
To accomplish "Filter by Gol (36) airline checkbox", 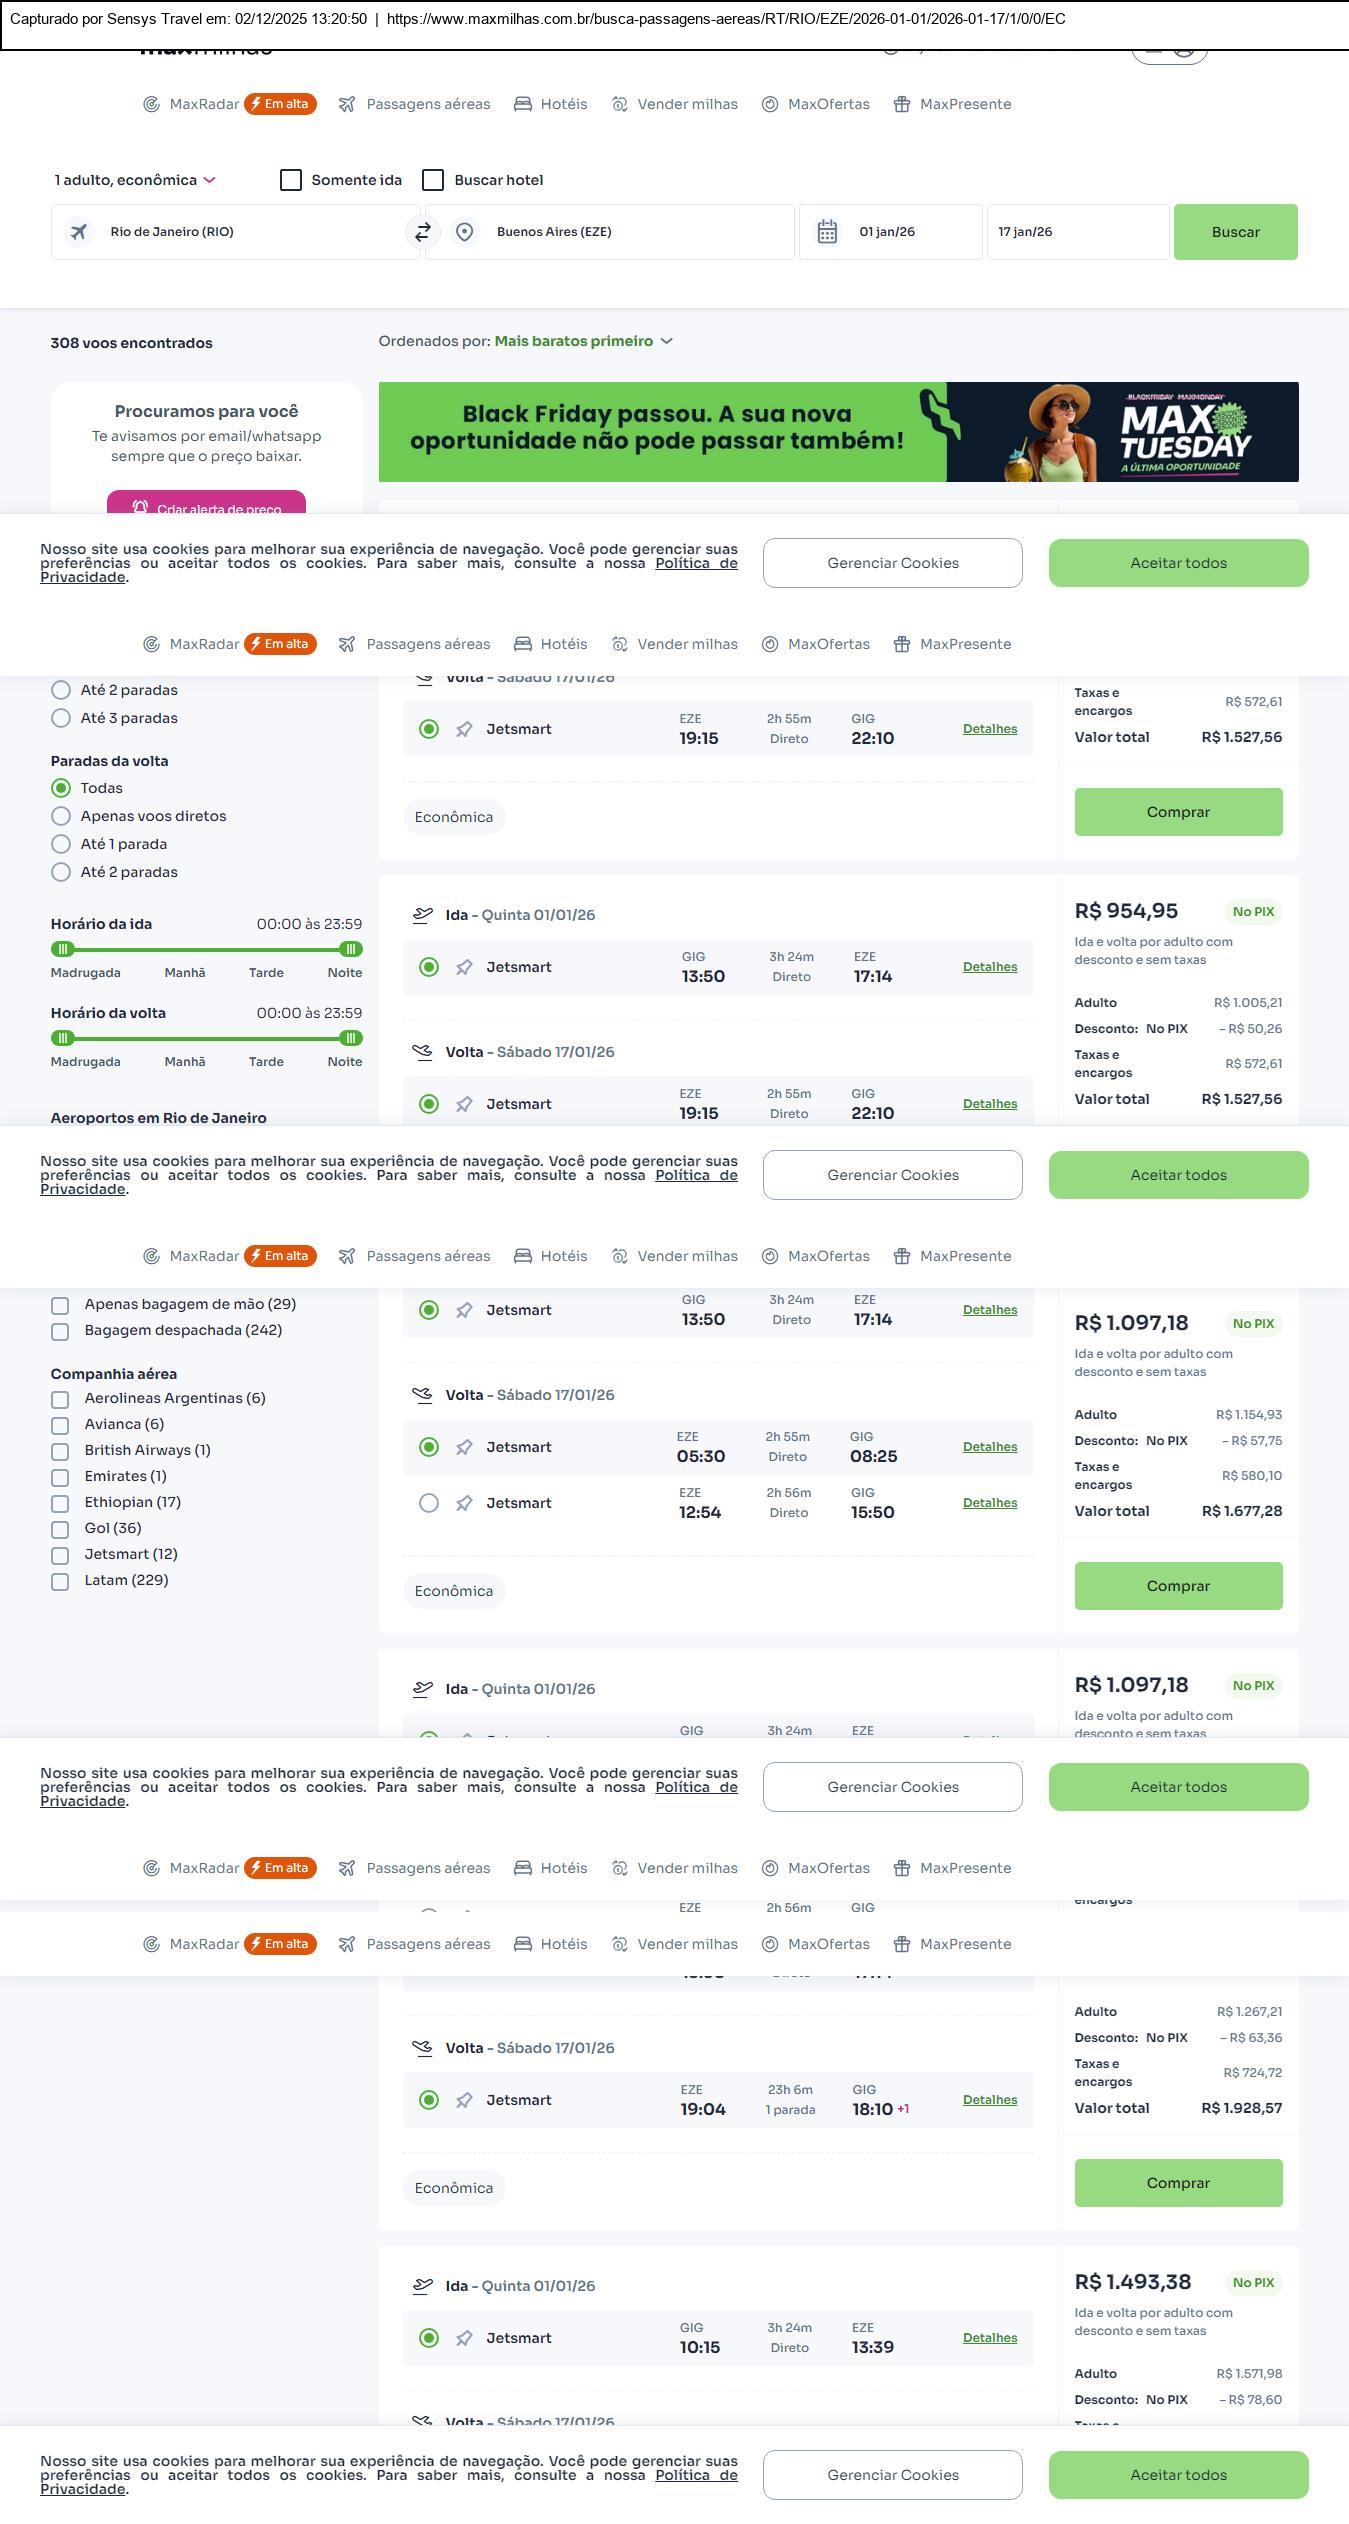I will [60, 1529].
